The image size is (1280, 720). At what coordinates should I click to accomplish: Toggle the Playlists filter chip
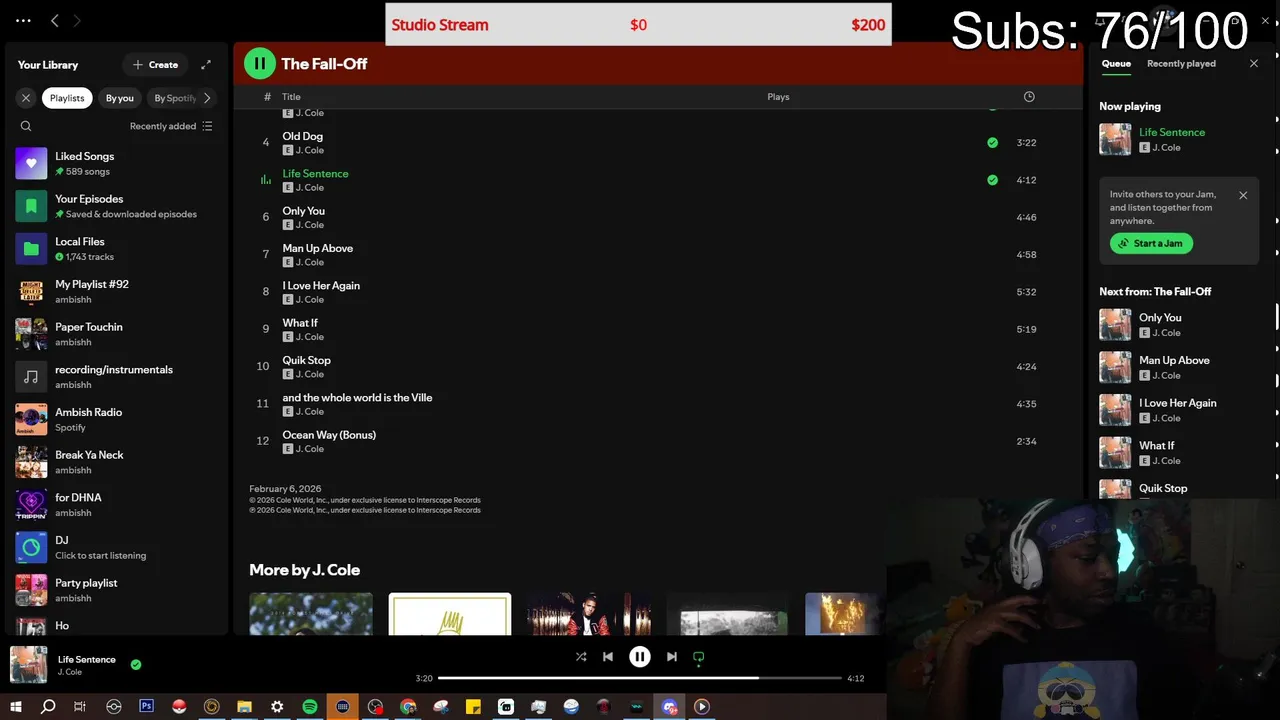(67, 98)
